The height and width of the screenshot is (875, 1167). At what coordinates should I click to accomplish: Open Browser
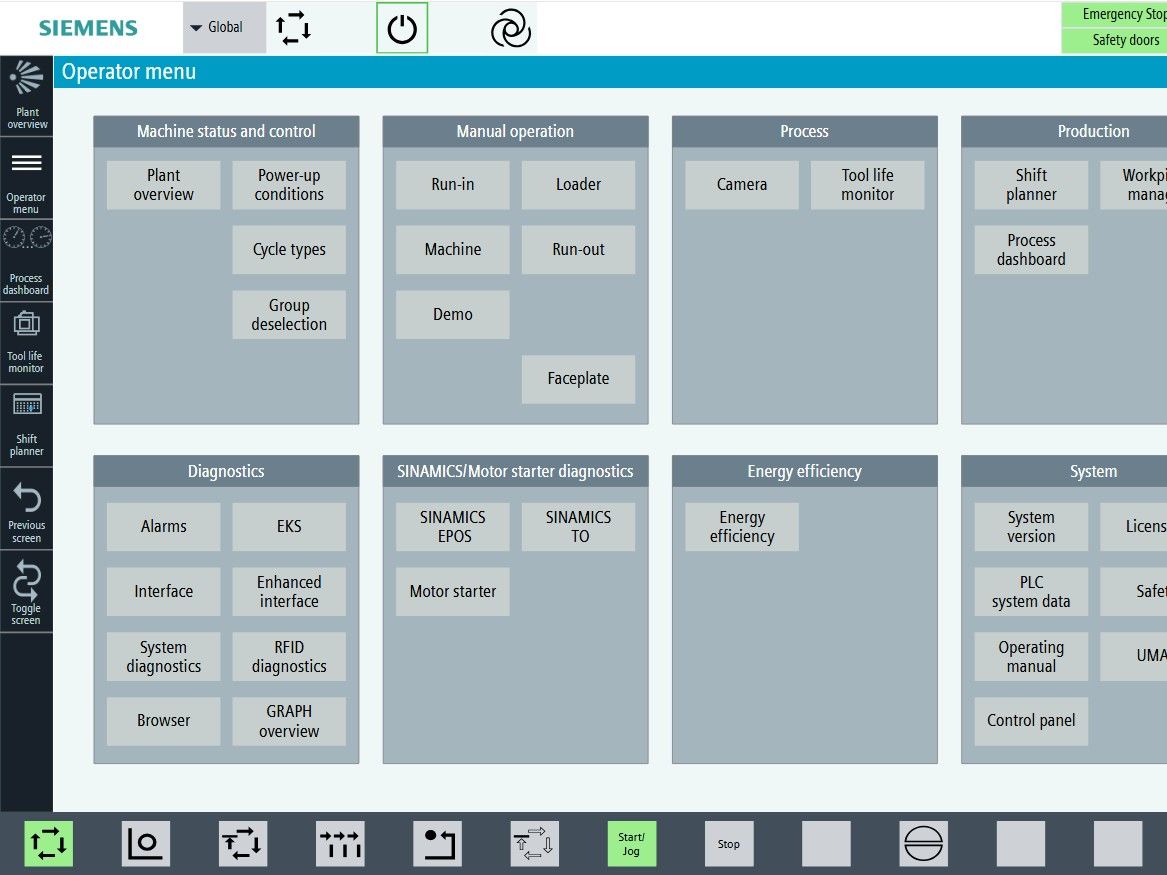164,721
